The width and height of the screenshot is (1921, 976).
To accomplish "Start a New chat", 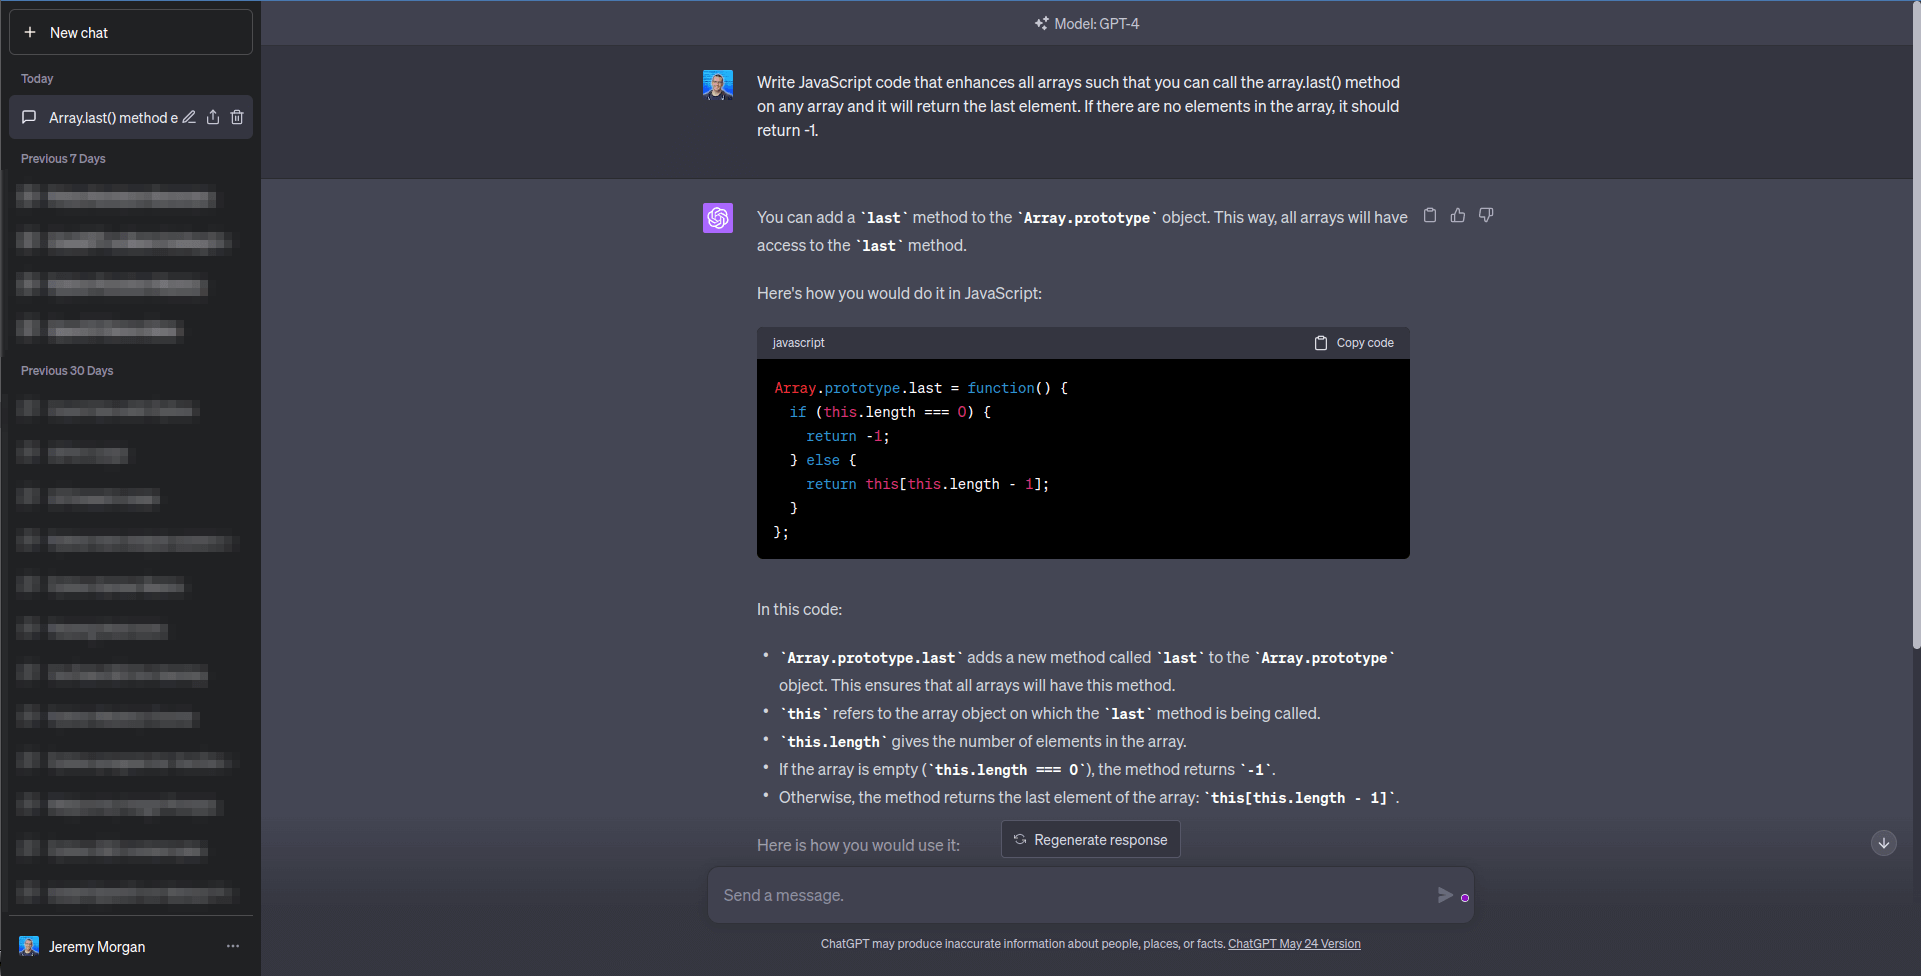I will click(130, 32).
